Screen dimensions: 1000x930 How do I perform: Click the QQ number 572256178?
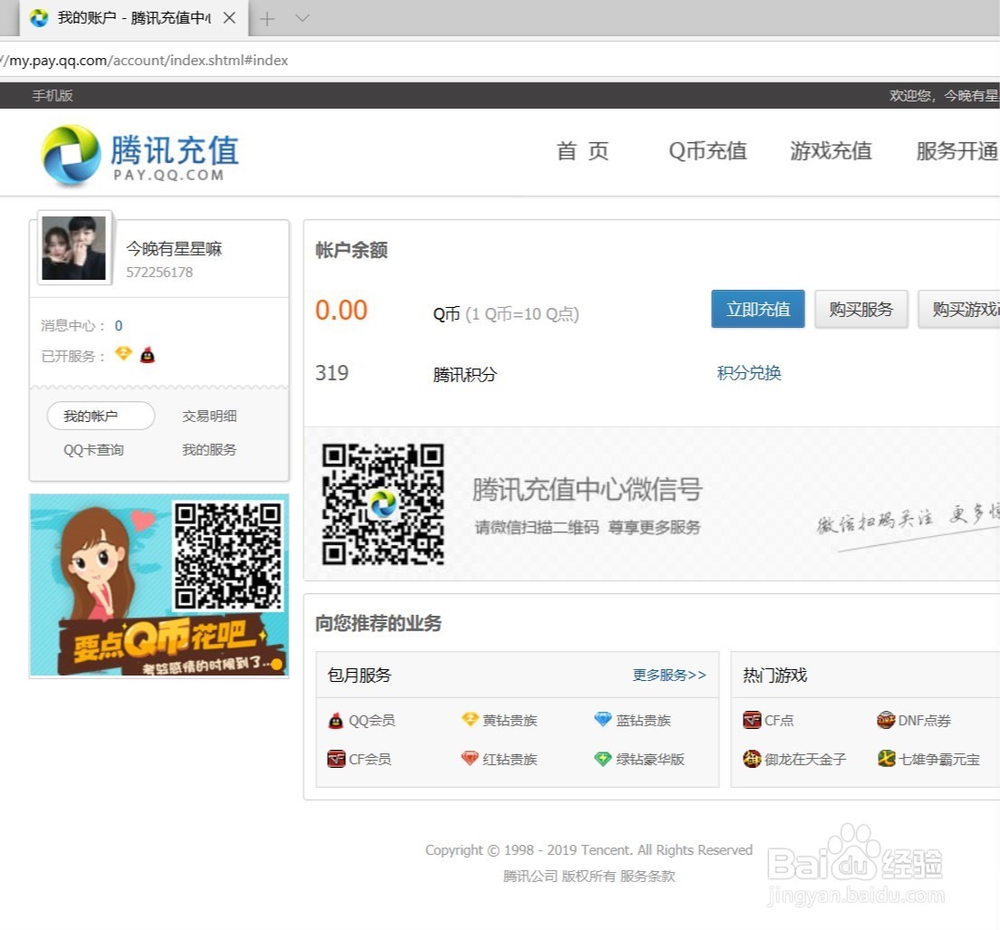(159, 272)
